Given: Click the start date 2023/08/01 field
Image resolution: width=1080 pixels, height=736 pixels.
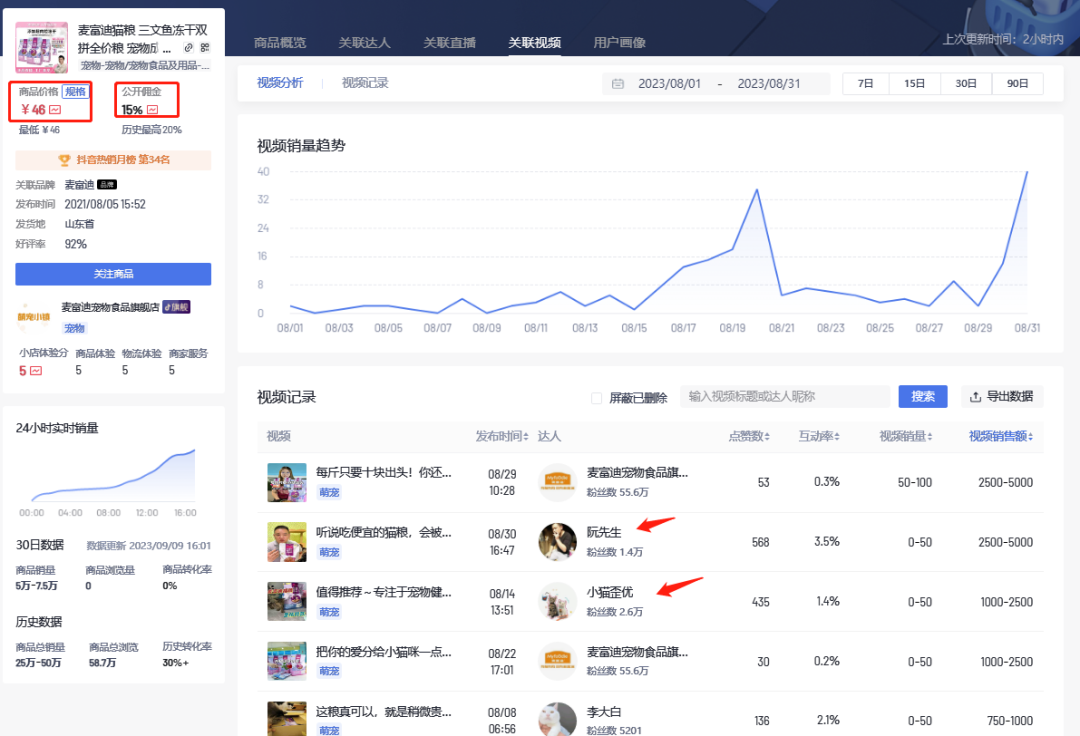Looking at the screenshot, I should coord(669,83).
